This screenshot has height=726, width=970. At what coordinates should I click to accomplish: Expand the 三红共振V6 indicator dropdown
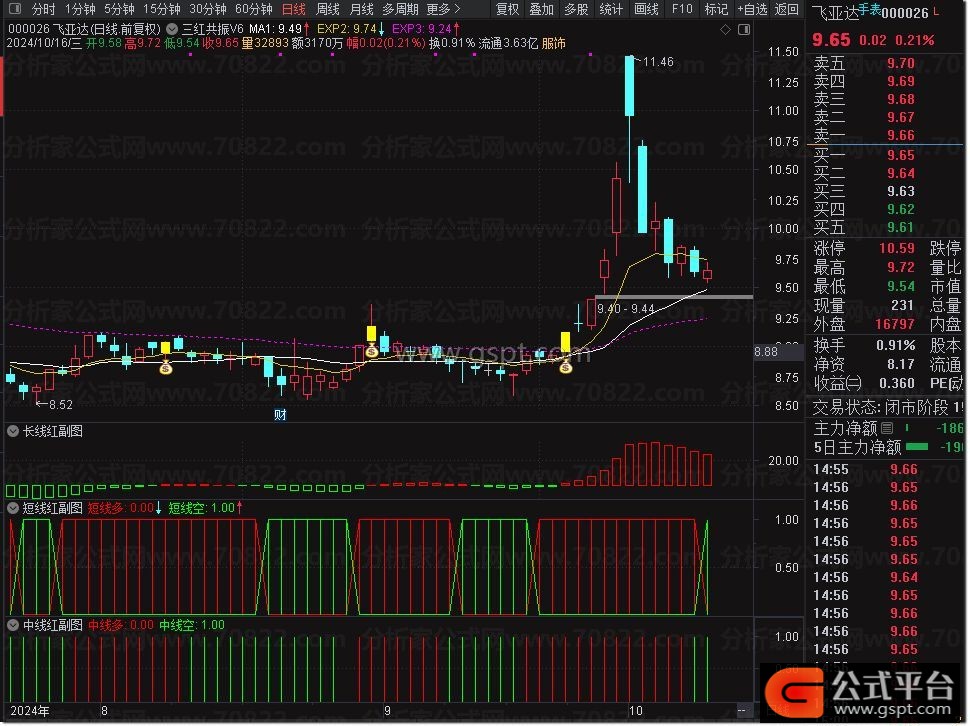(172, 29)
